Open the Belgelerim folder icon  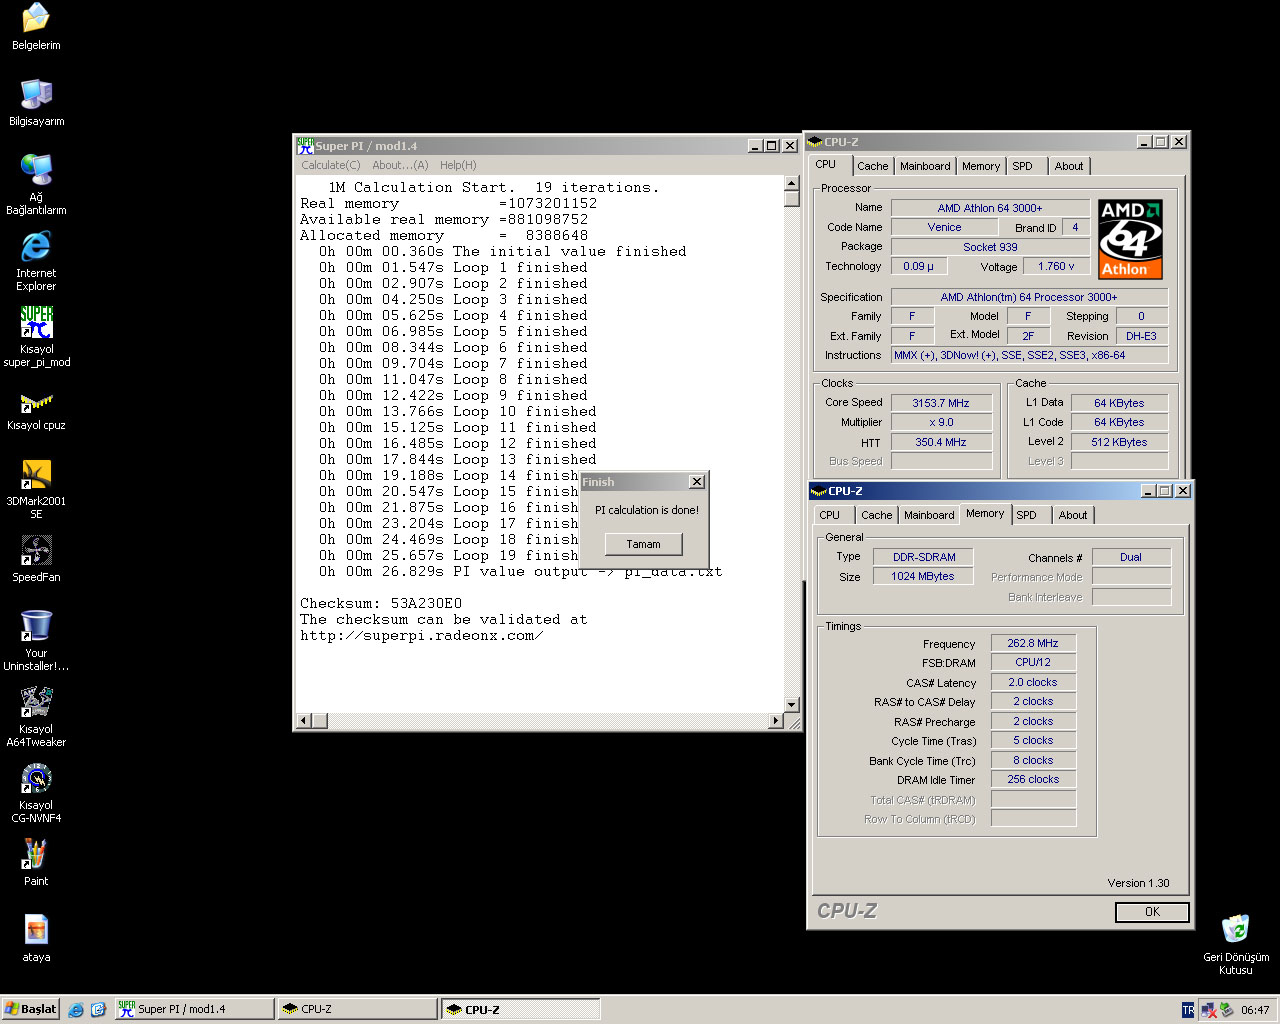(36, 18)
